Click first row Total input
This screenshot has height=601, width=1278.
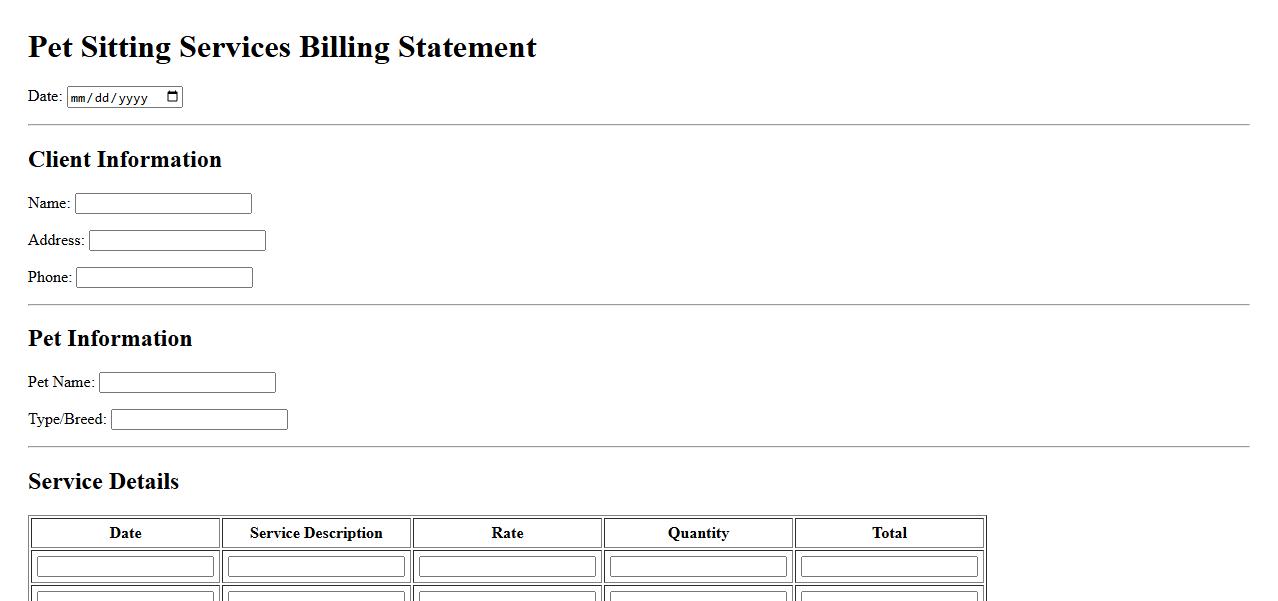click(x=889, y=567)
